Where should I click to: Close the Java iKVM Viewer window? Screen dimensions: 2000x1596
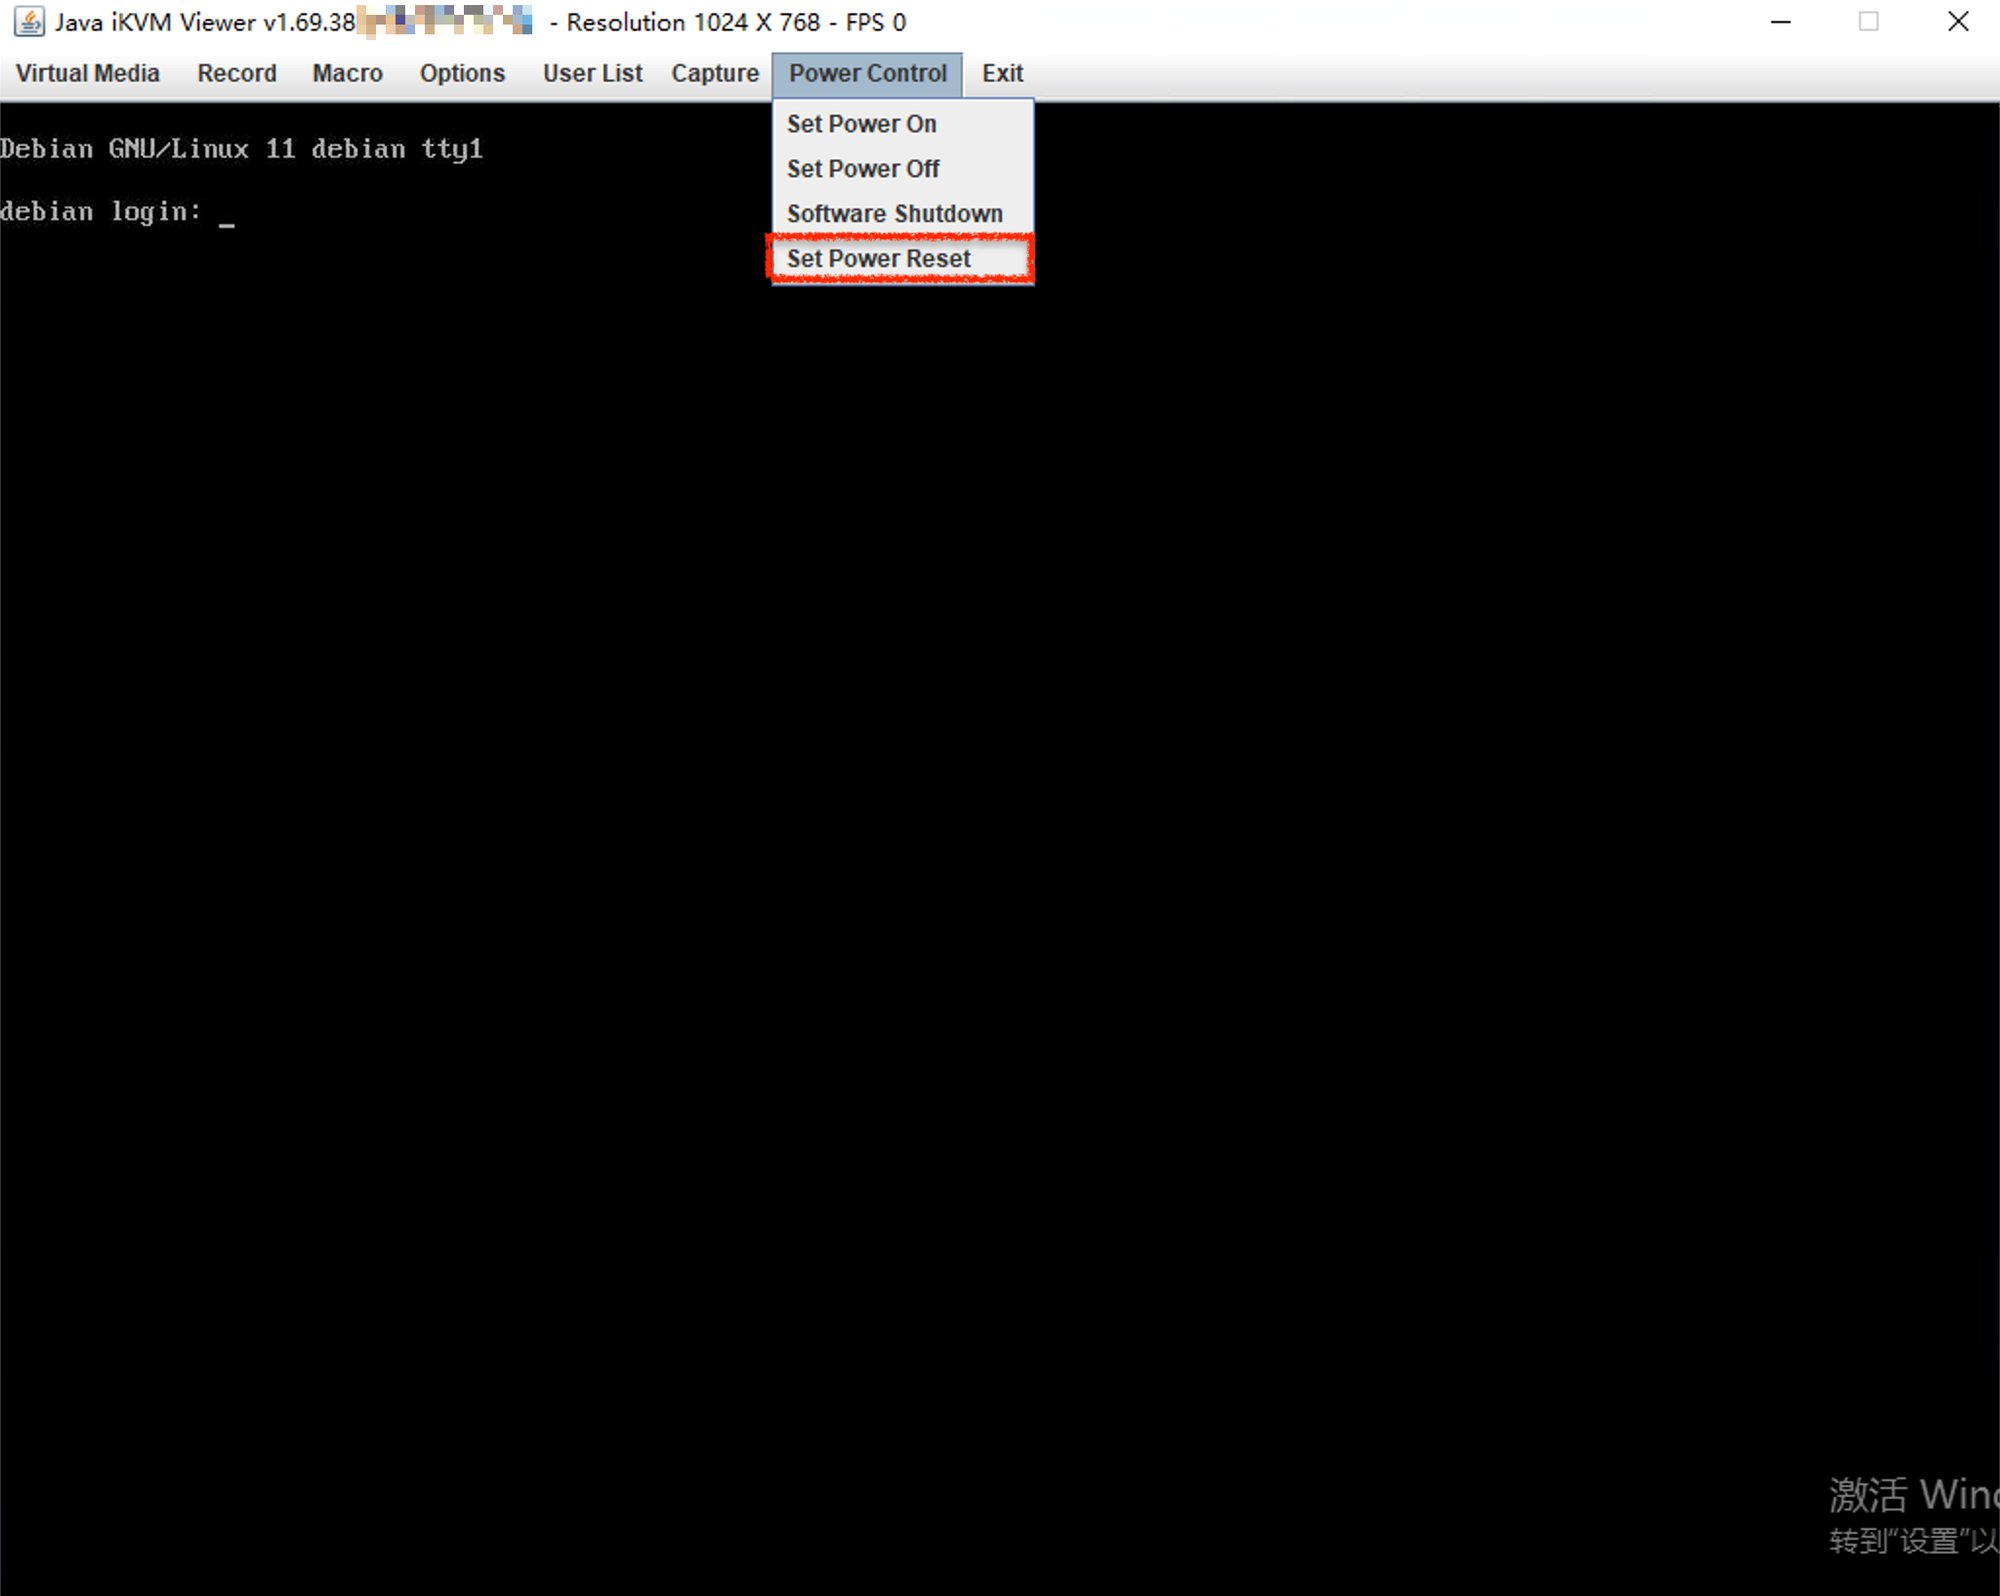tap(1957, 21)
